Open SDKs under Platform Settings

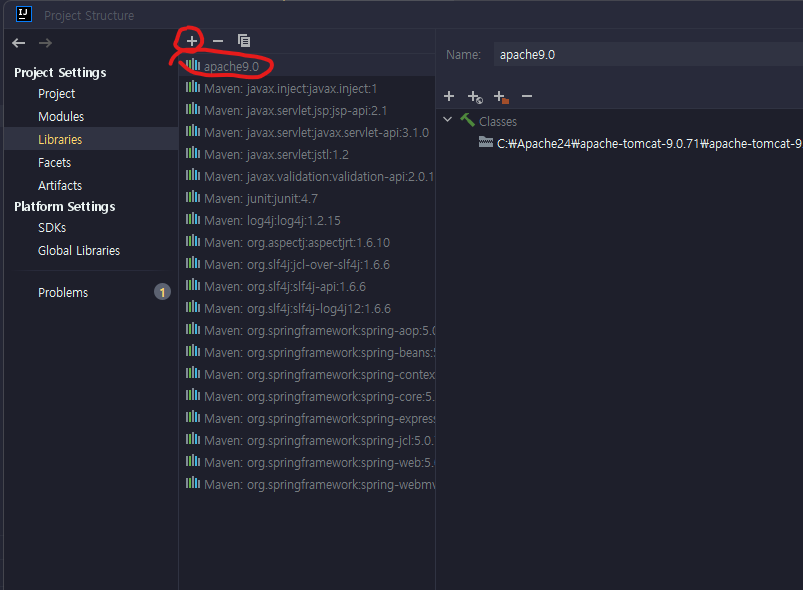pos(52,227)
